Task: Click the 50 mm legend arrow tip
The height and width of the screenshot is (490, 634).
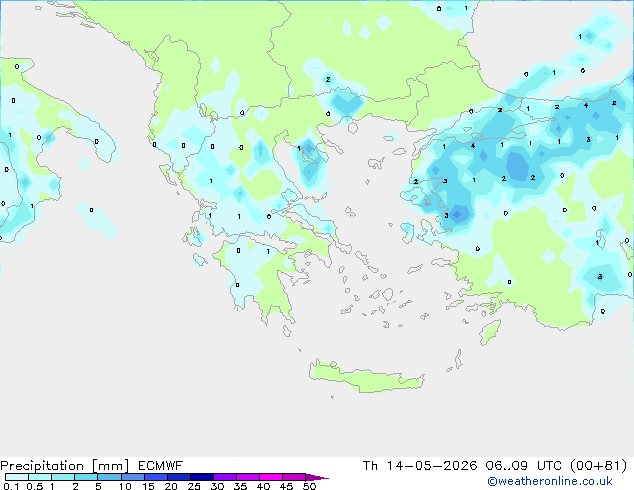Action: [x=317, y=477]
